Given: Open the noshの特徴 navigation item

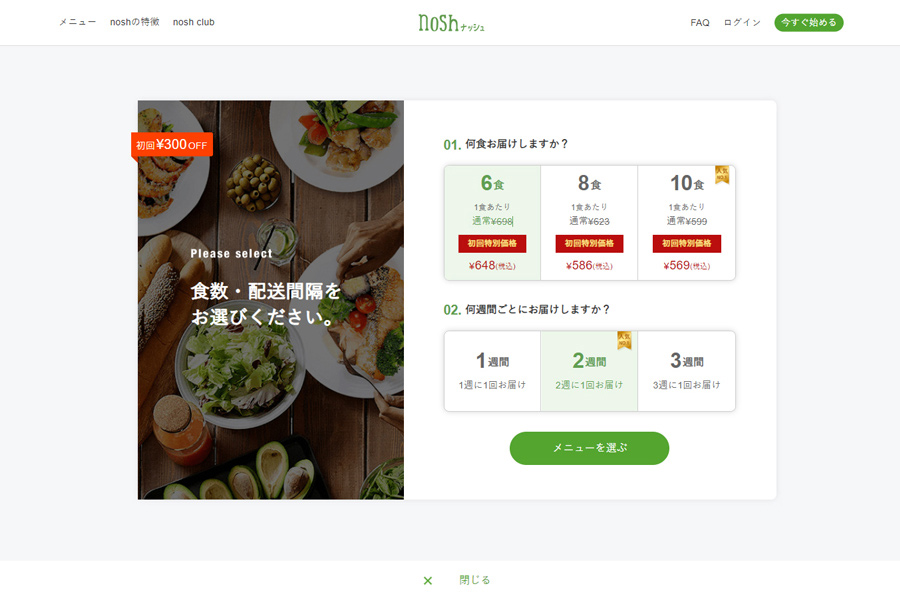Looking at the screenshot, I should tap(134, 22).
